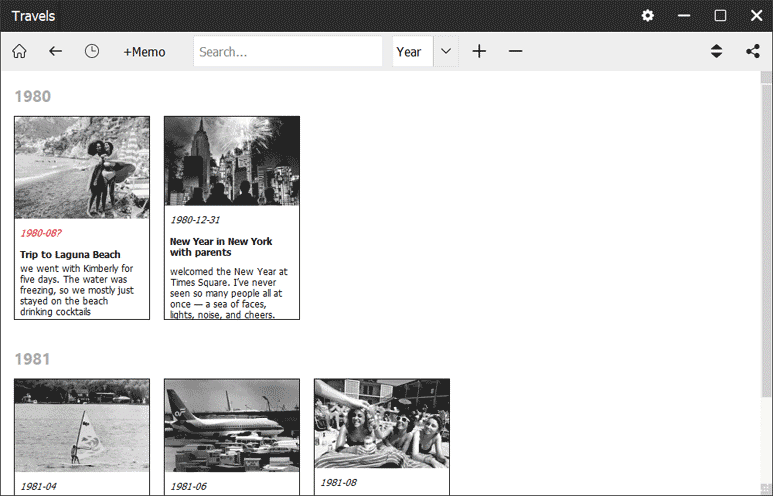The image size is (773, 496).
Task: Click the 1980 year heading
Action: click(32, 96)
